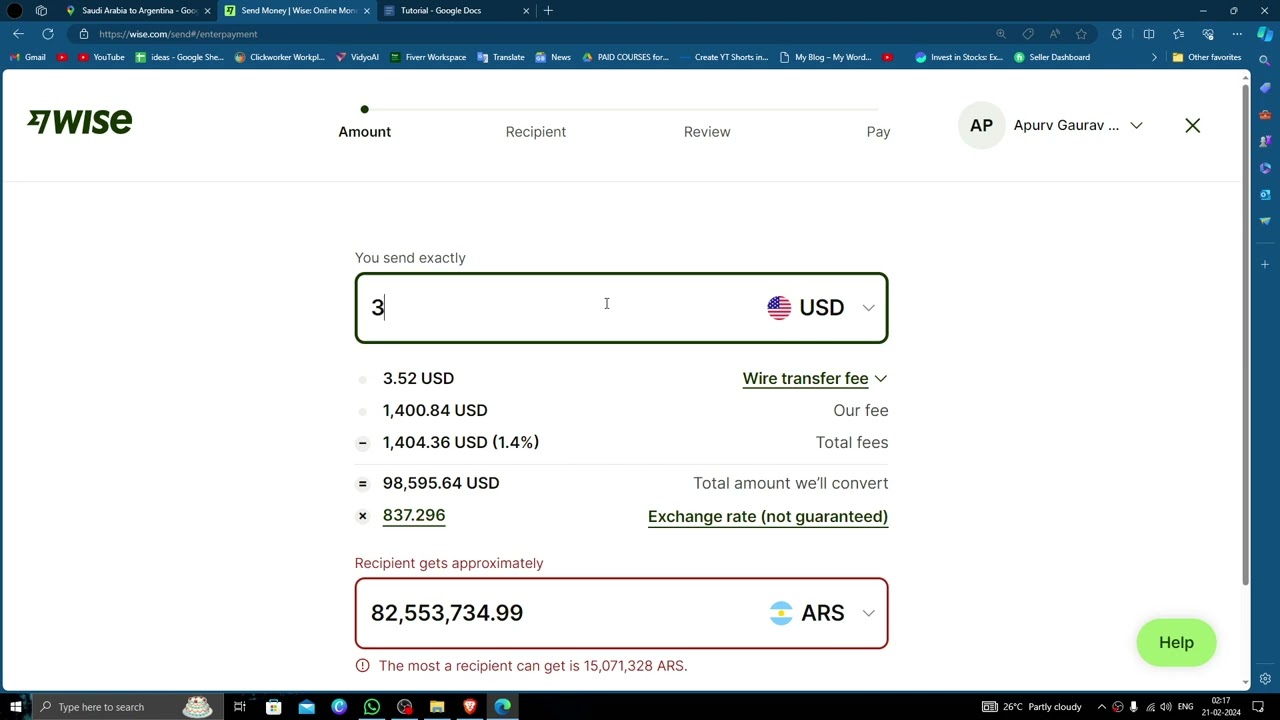Show hidden system tray icons
Viewport: 1280px width, 720px height.
1101,707
